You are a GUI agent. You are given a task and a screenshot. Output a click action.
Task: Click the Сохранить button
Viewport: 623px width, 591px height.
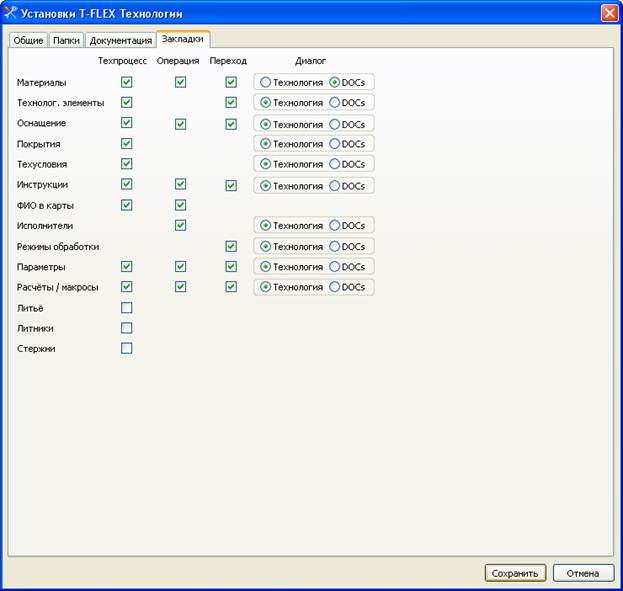tap(515, 573)
